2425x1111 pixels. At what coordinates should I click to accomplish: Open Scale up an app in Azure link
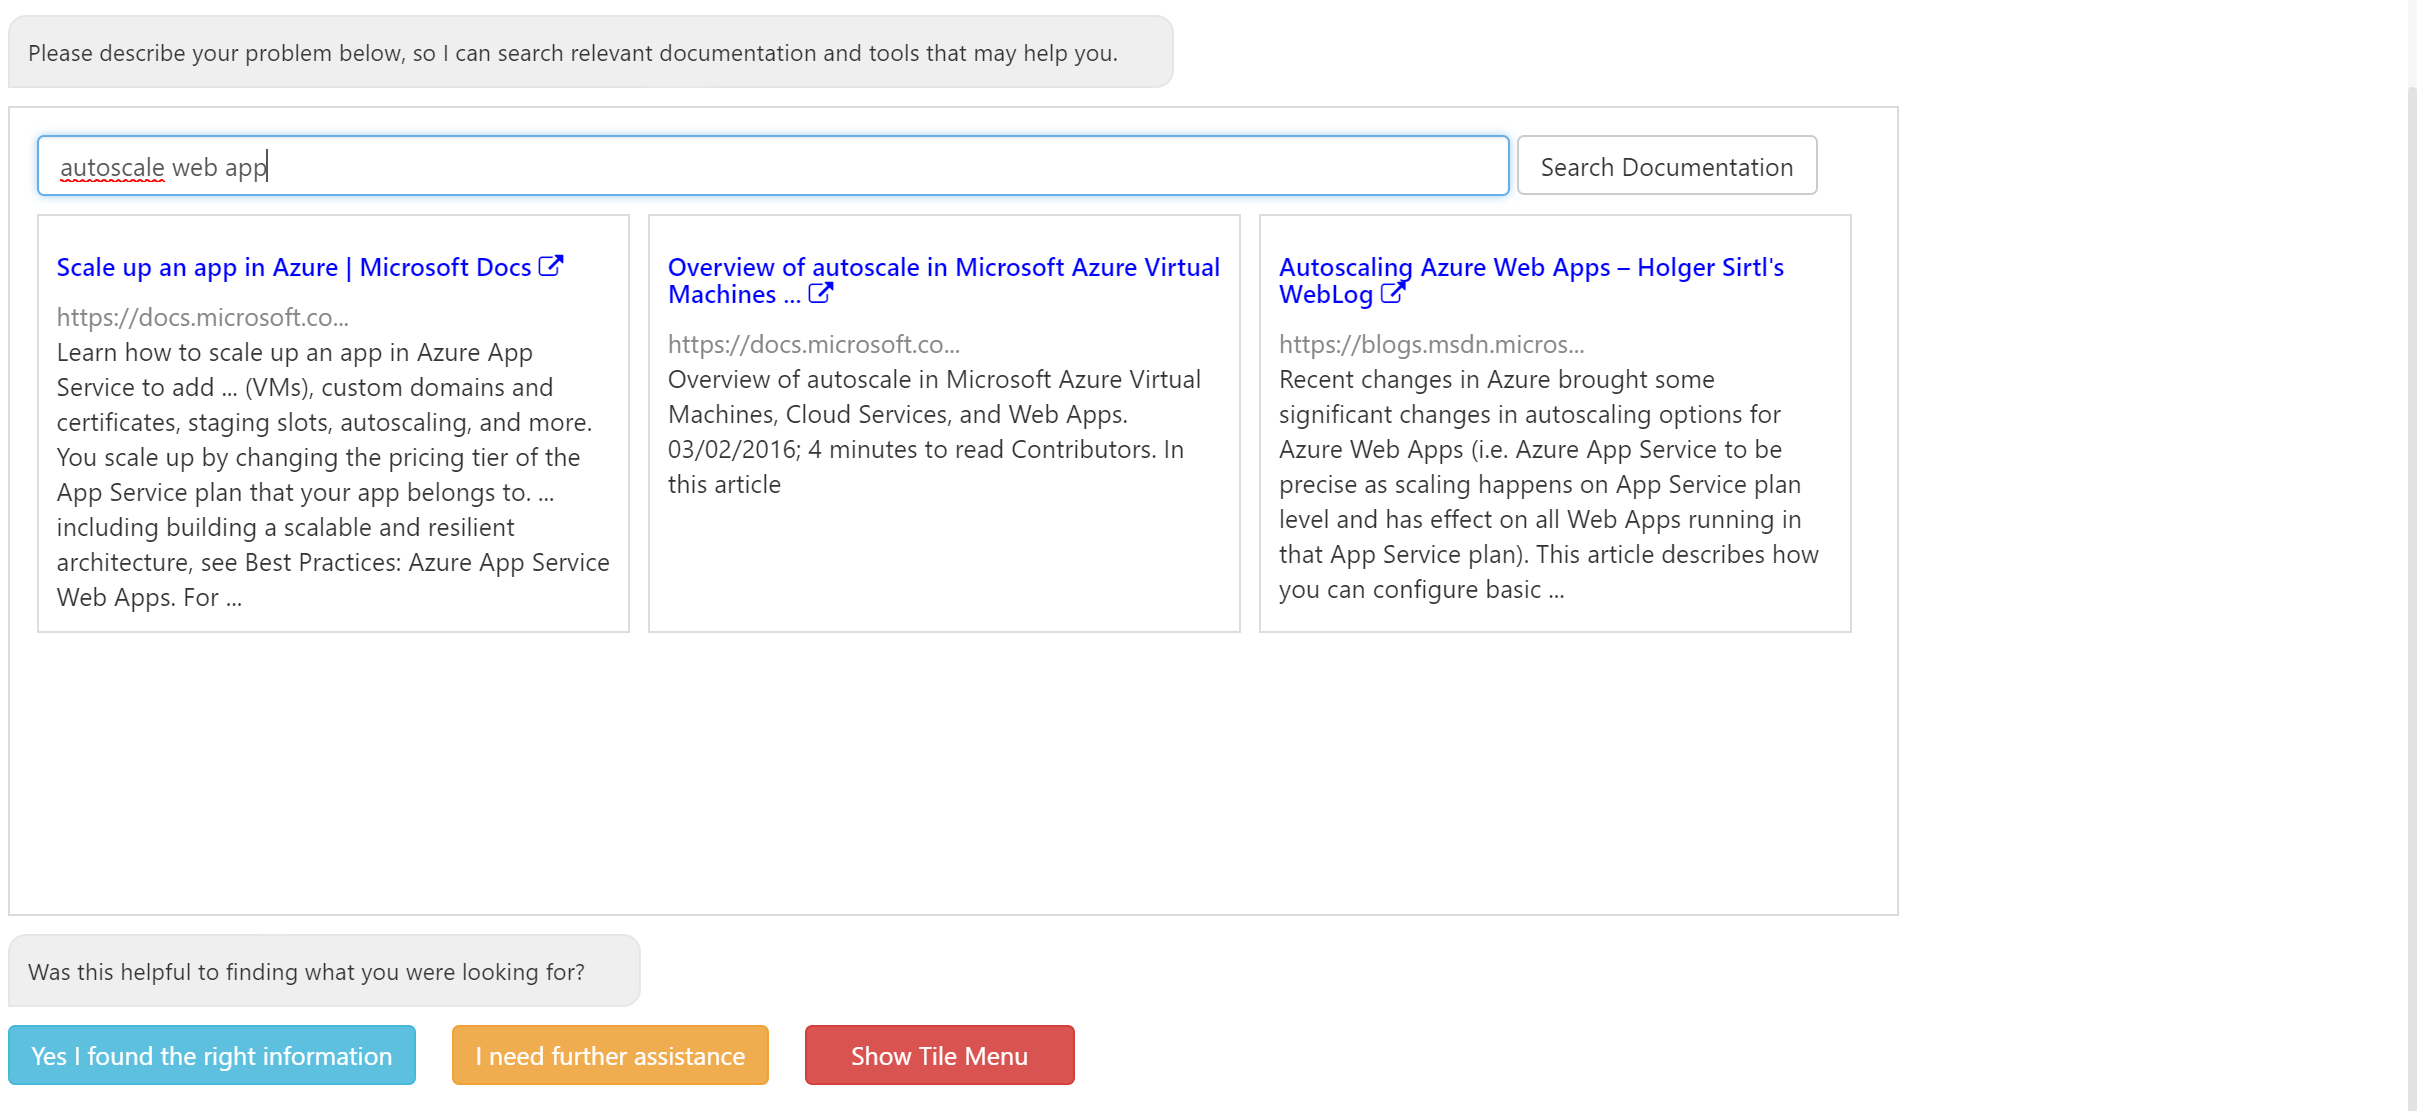pos(293,267)
